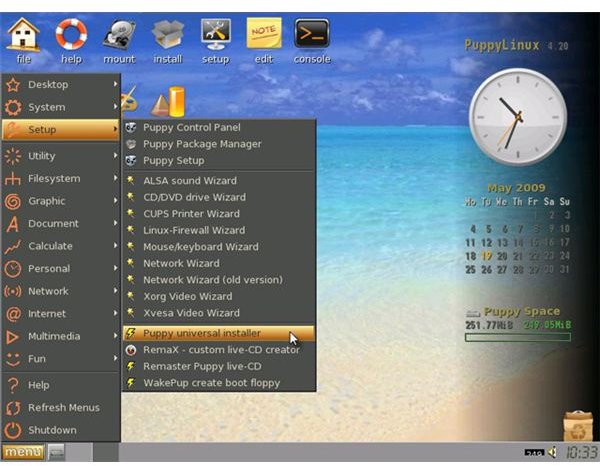Start the ALSA sound Wizard
The width and height of the screenshot is (600, 466).
(x=219, y=181)
